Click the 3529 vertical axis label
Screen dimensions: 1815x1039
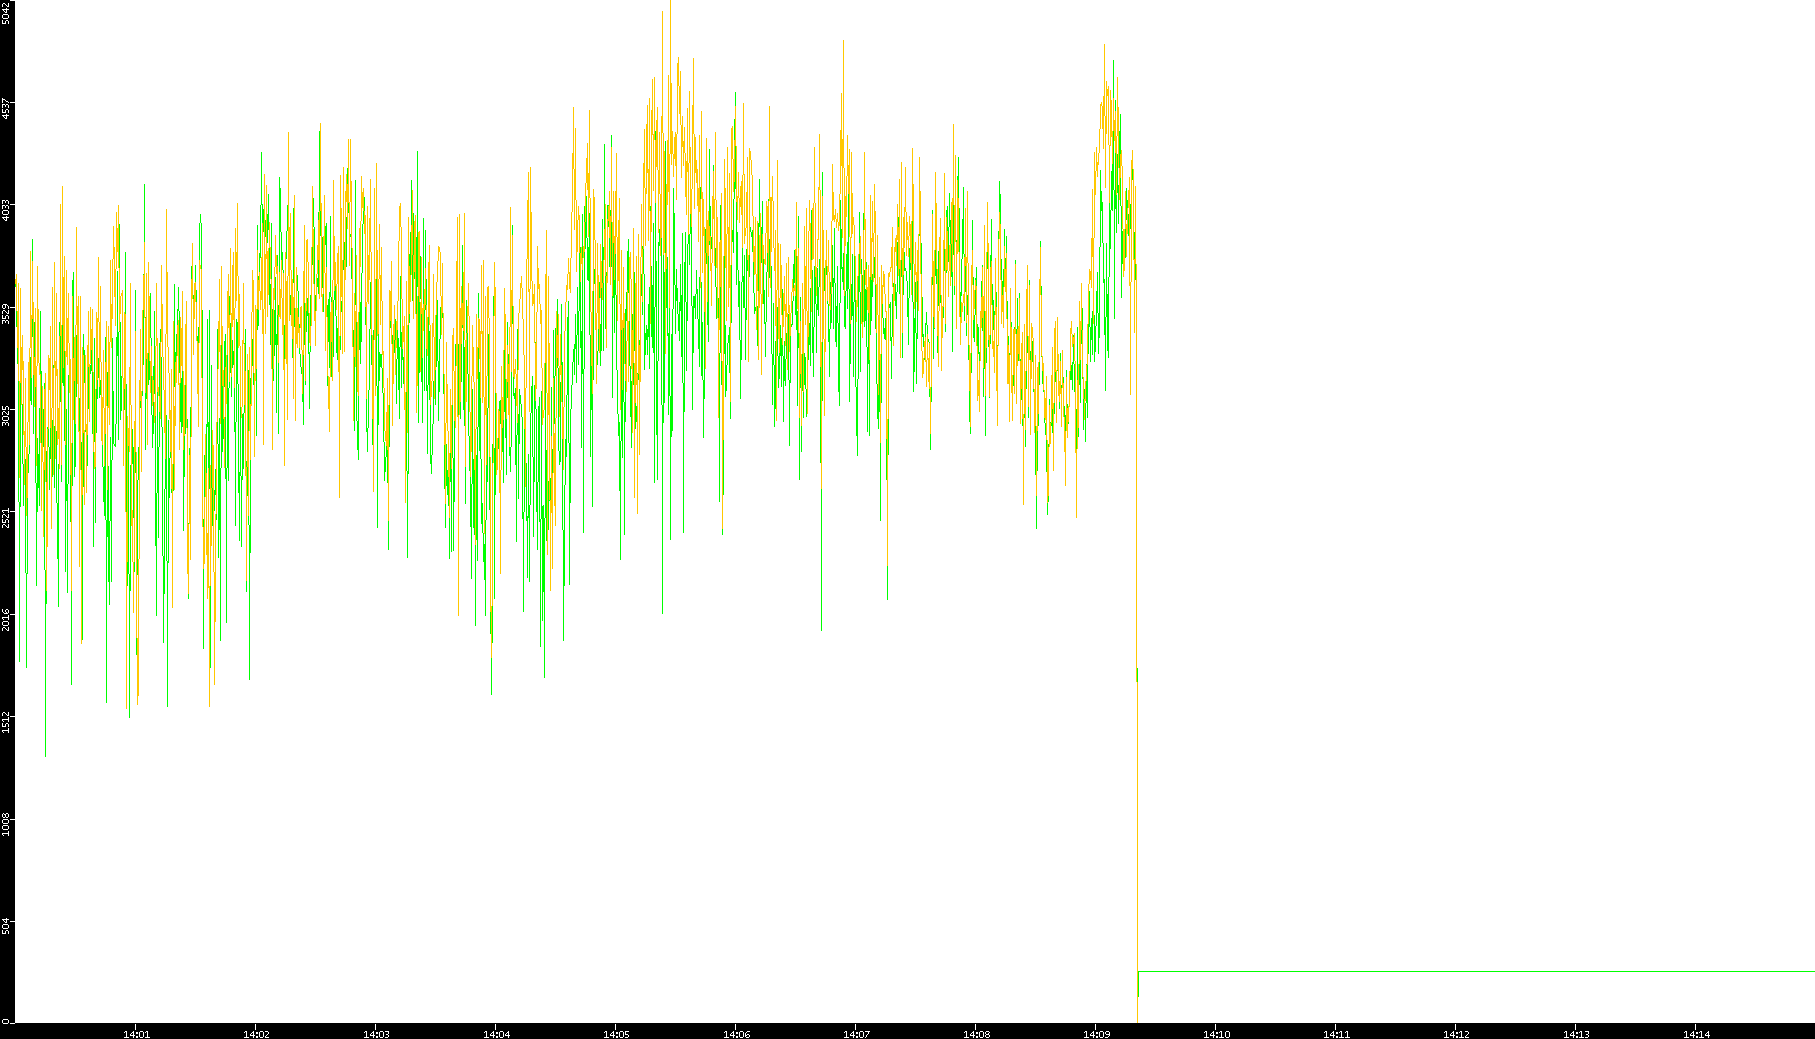(x=6, y=313)
